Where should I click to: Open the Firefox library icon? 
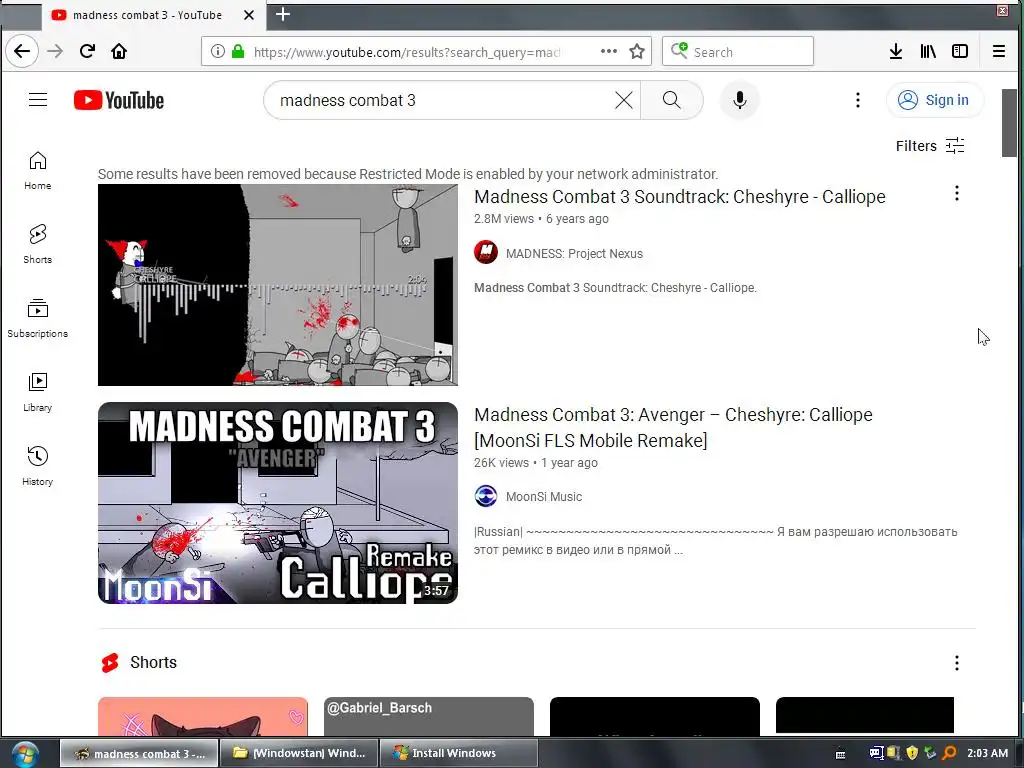coord(928,51)
